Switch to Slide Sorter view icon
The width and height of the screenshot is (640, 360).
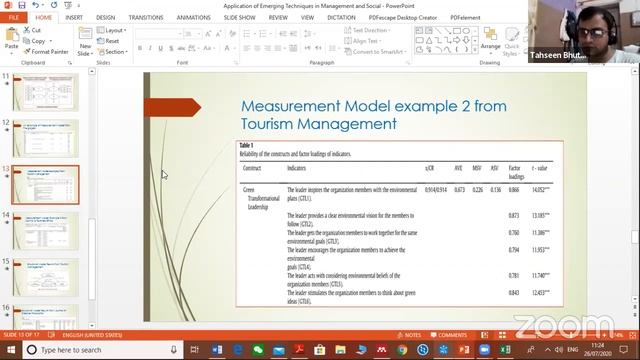(502, 335)
